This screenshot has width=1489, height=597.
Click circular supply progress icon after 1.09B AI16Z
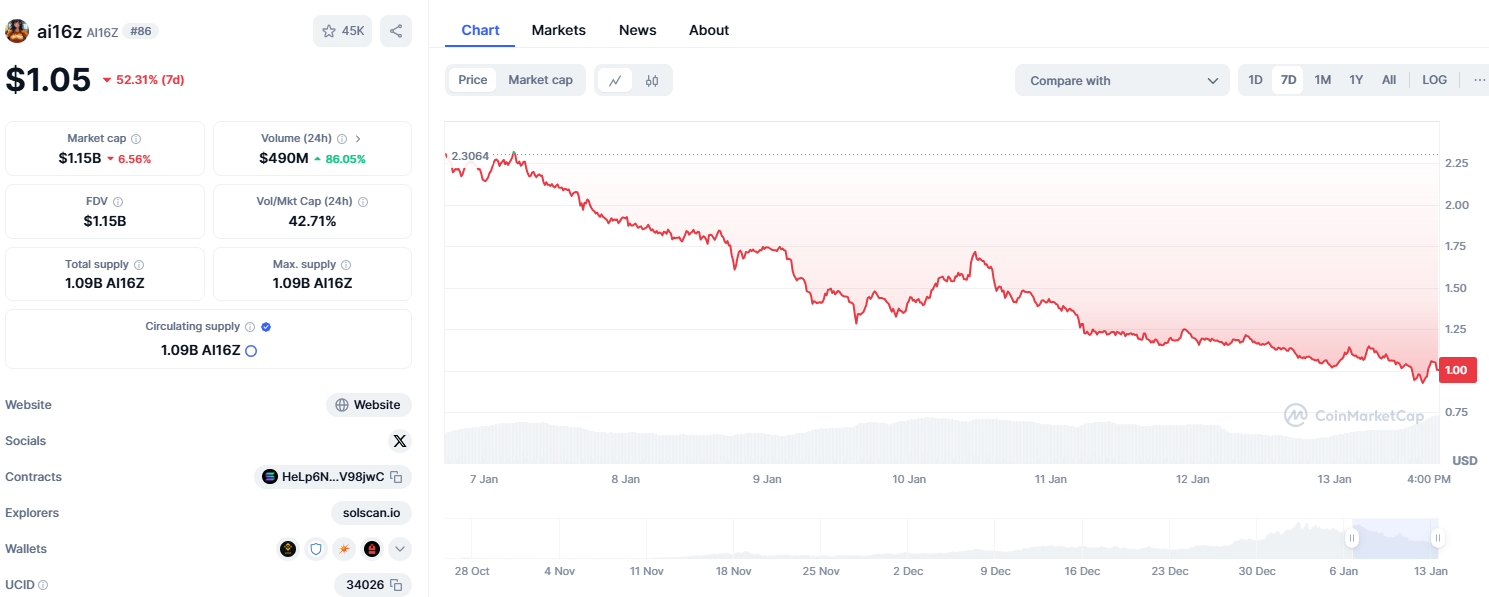(x=251, y=351)
